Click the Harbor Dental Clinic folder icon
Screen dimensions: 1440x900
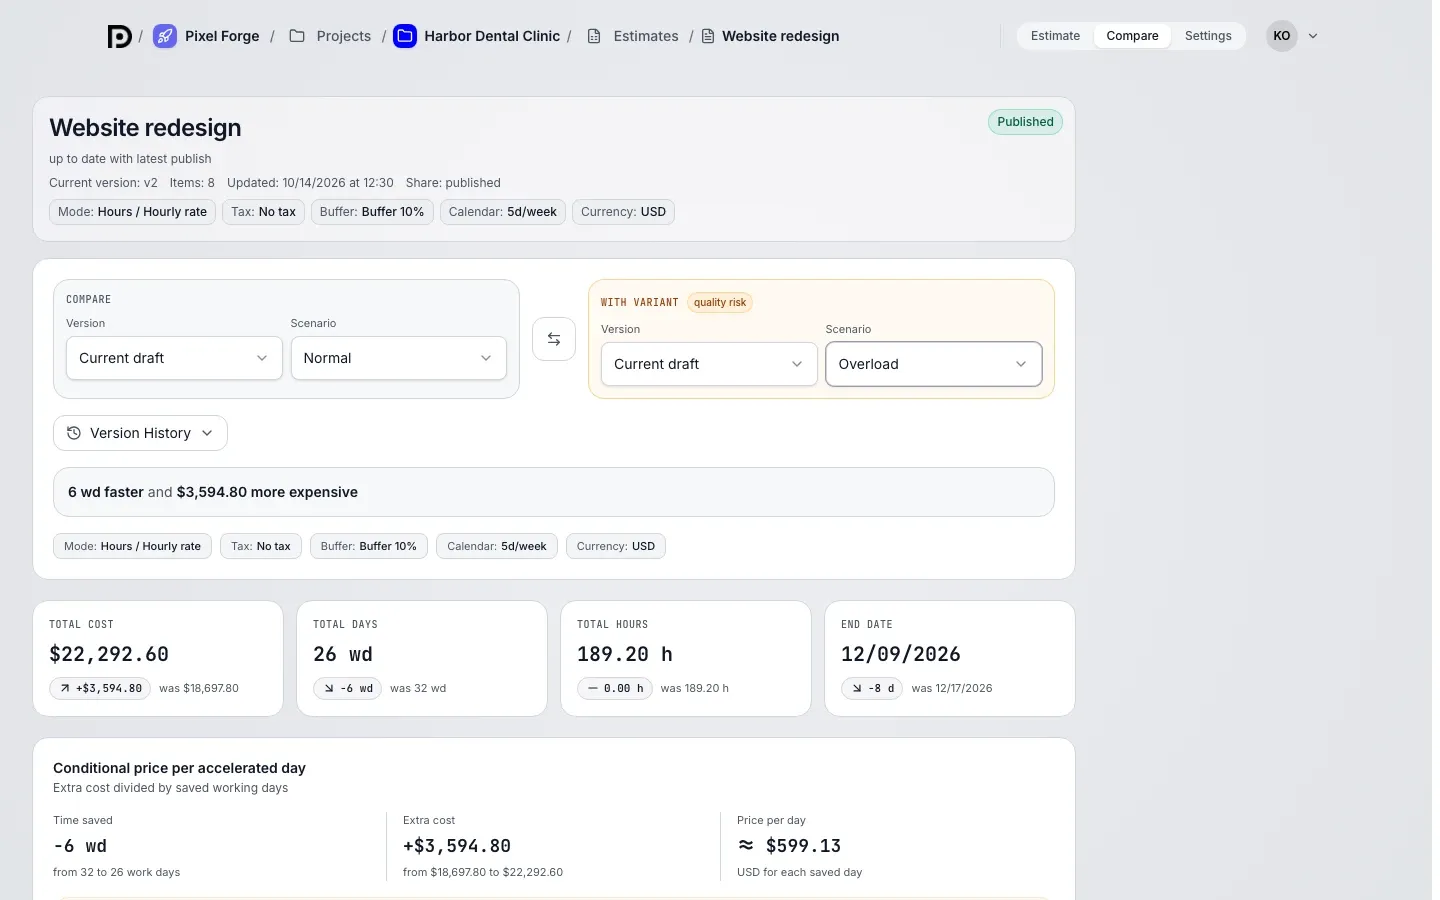(x=405, y=37)
